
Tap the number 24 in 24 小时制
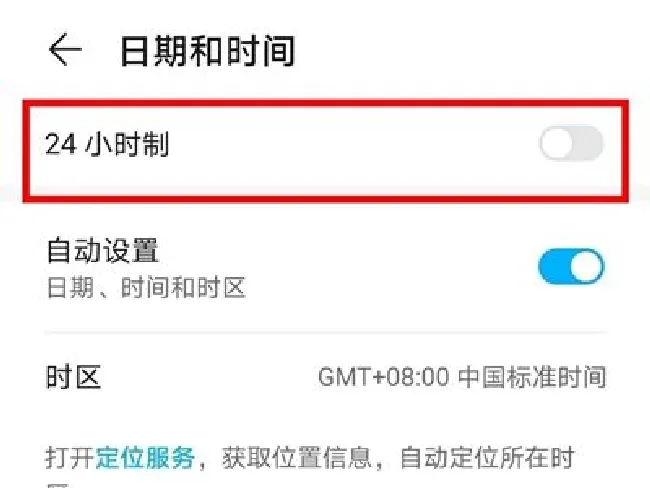pos(61,144)
